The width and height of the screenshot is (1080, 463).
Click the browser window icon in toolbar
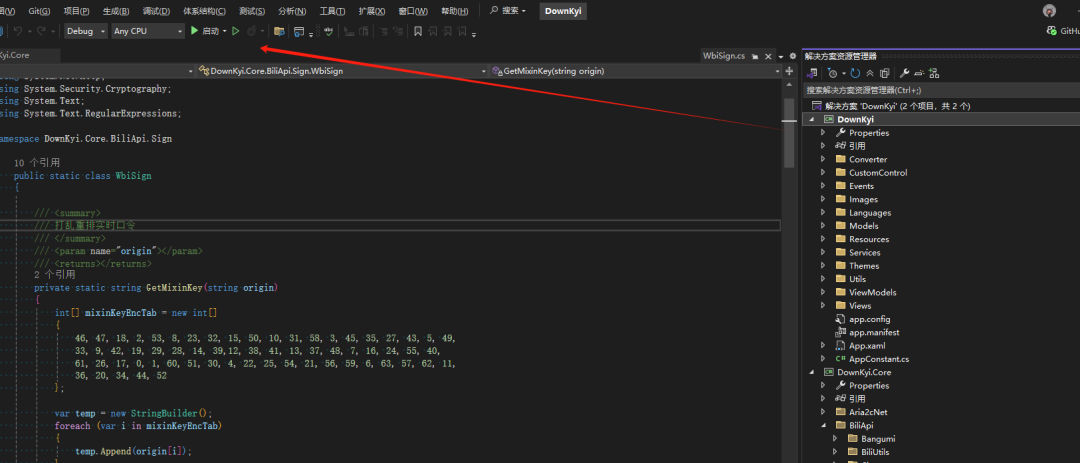point(299,31)
